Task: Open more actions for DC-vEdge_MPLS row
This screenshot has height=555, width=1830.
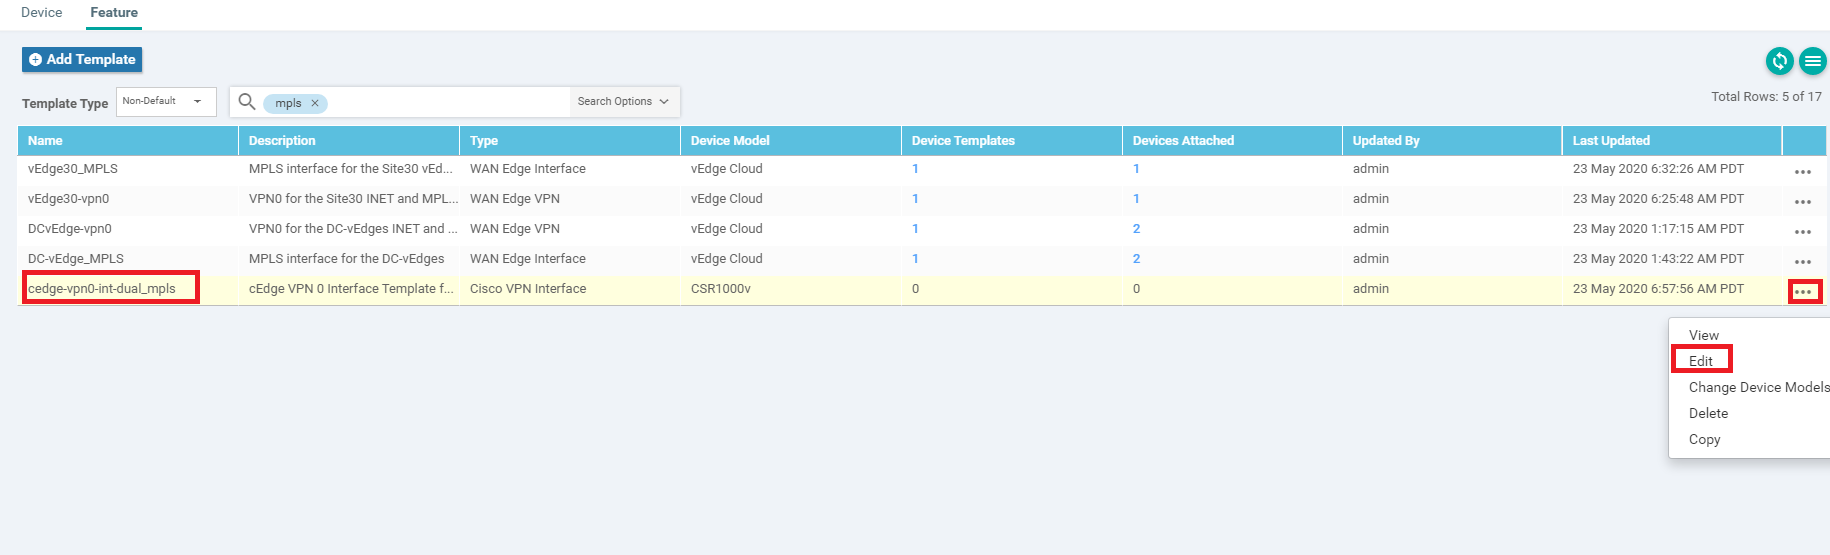Action: (x=1803, y=261)
